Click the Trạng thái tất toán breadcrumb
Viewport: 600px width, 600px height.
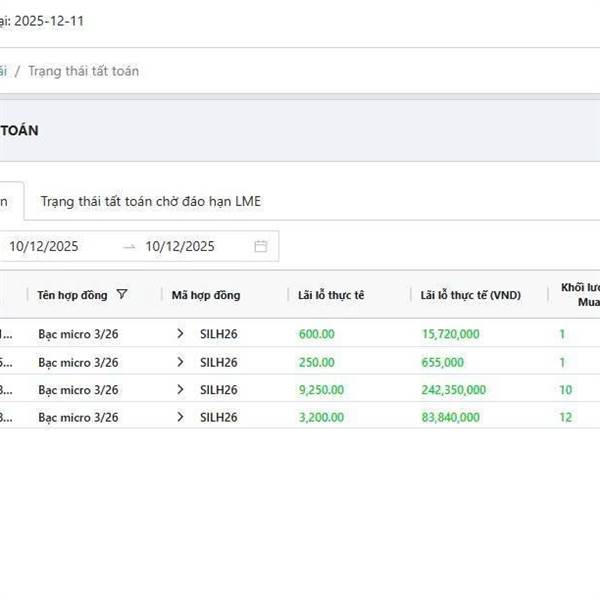(x=83, y=71)
